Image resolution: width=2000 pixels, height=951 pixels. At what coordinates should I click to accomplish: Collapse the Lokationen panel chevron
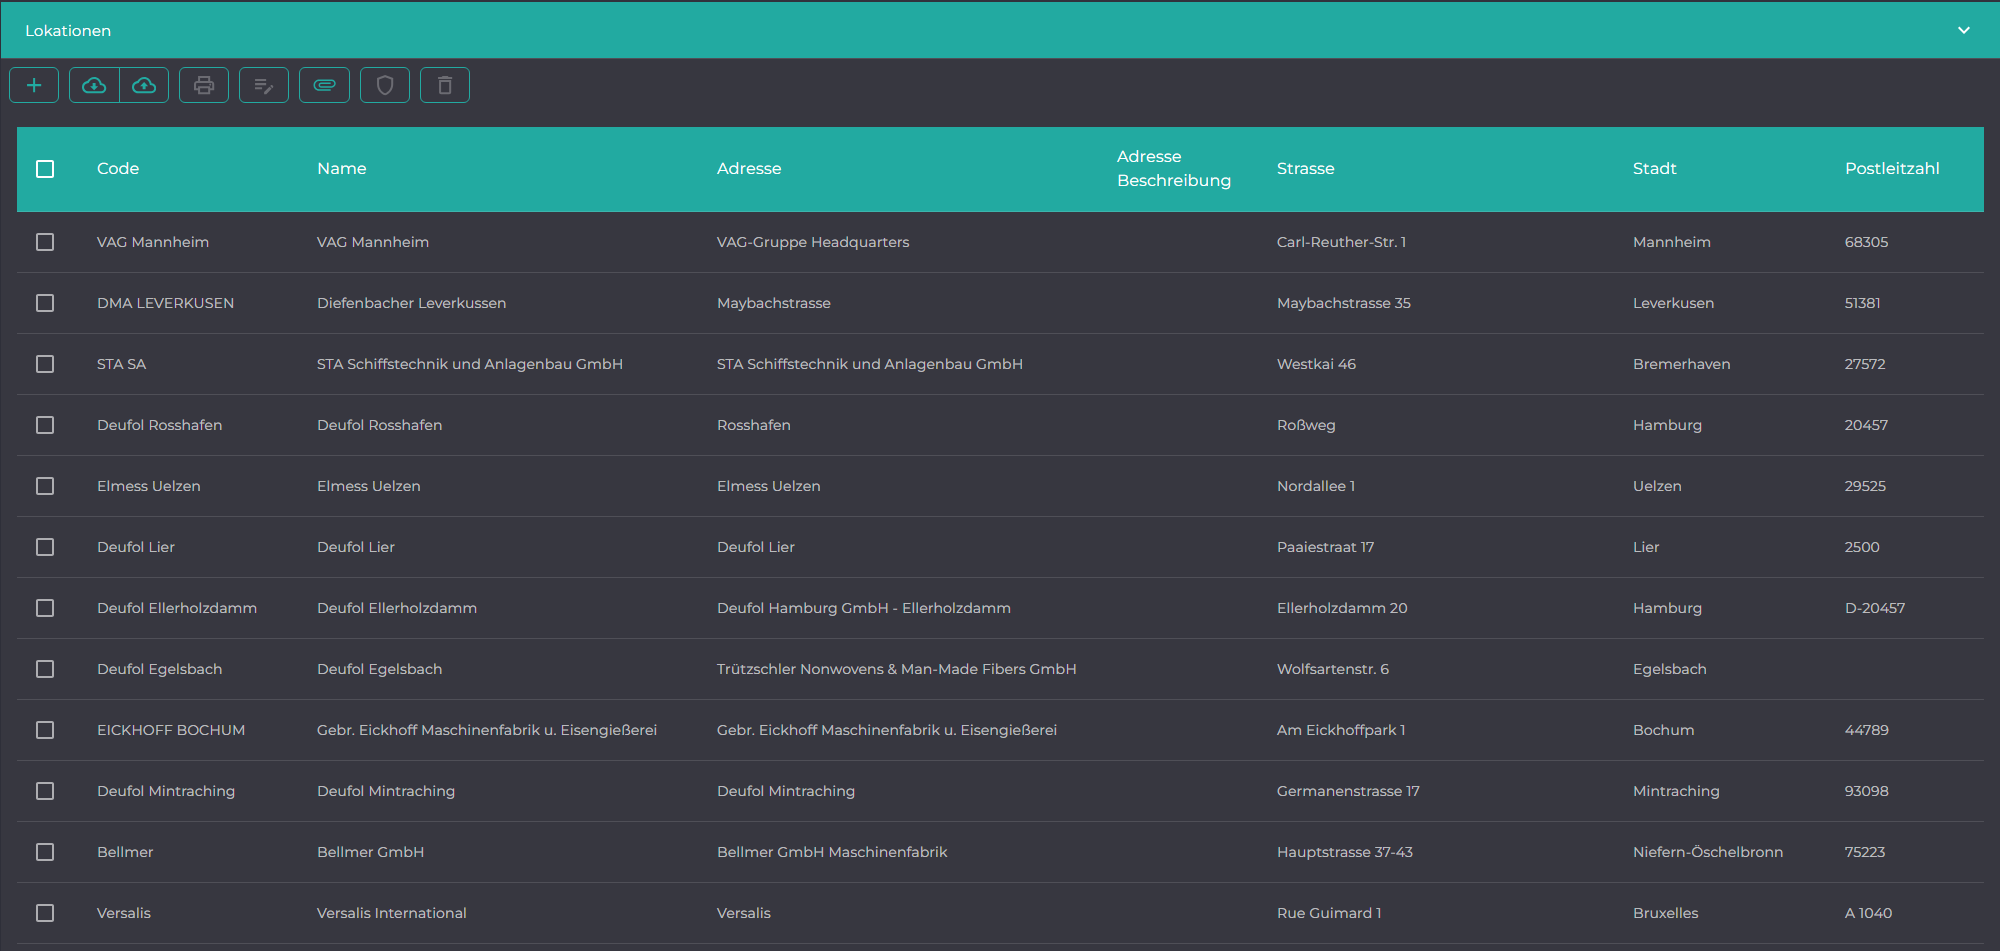click(1964, 30)
